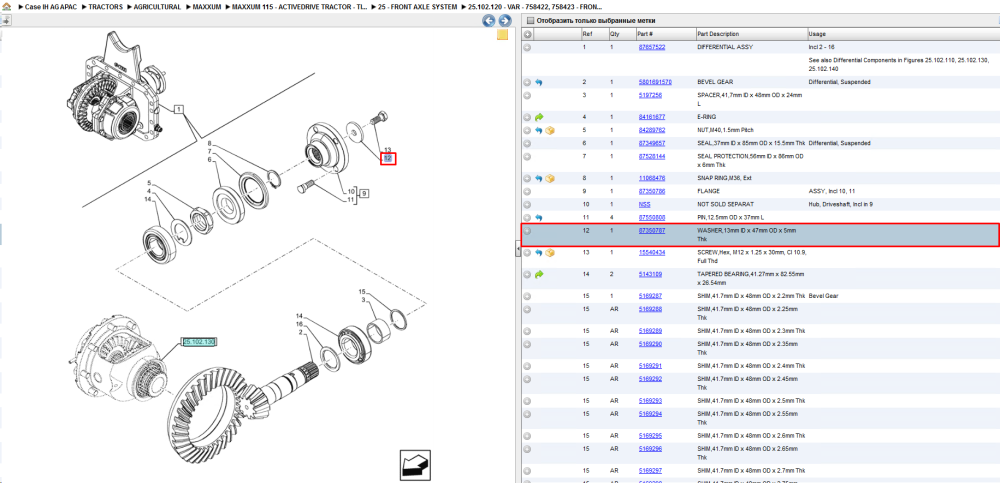This screenshot has height=483, width=1000.
Task: Click blue arrow icon on SCREW Hex row
Action: coord(539,253)
